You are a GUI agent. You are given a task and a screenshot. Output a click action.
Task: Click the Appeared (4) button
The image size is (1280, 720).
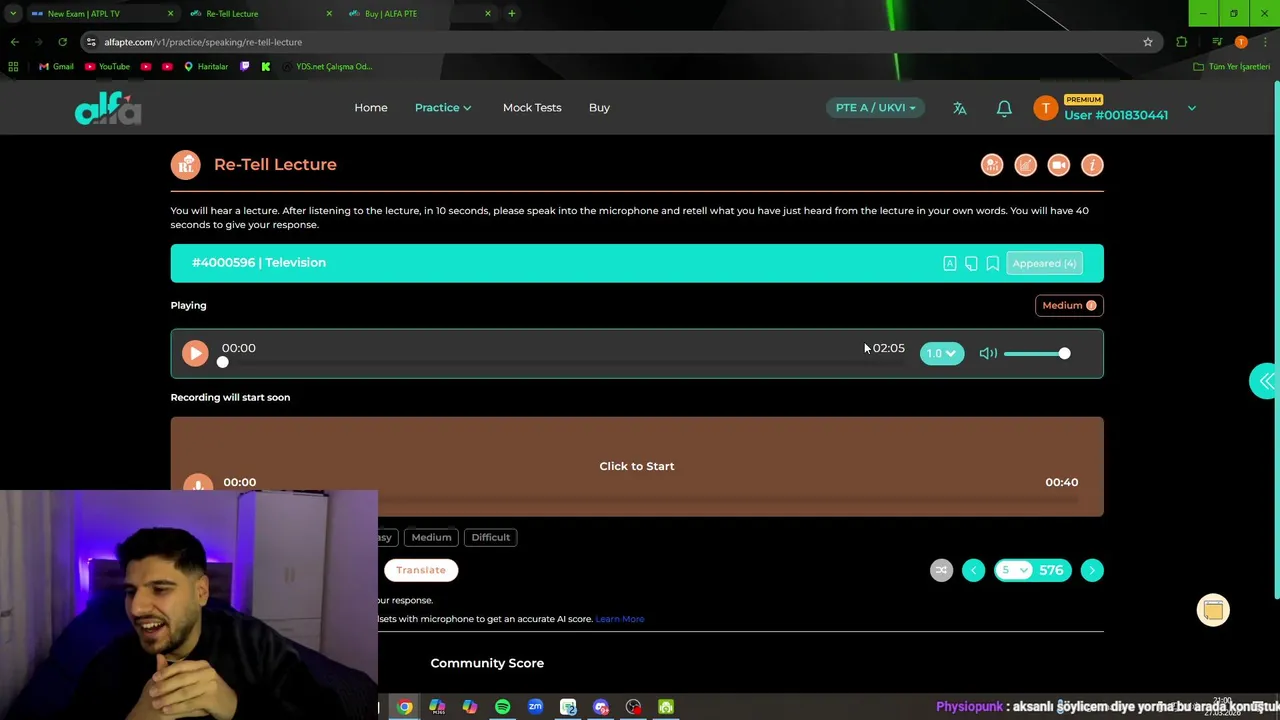click(x=1044, y=263)
